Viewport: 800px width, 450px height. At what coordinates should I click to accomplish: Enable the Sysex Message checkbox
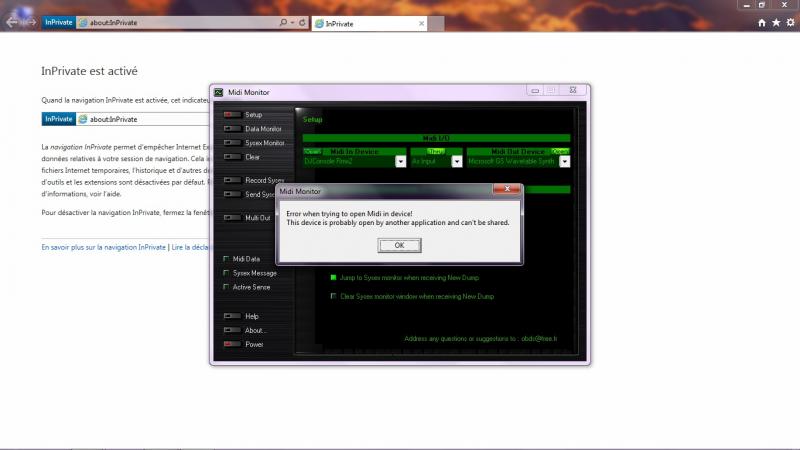(x=226, y=272)
